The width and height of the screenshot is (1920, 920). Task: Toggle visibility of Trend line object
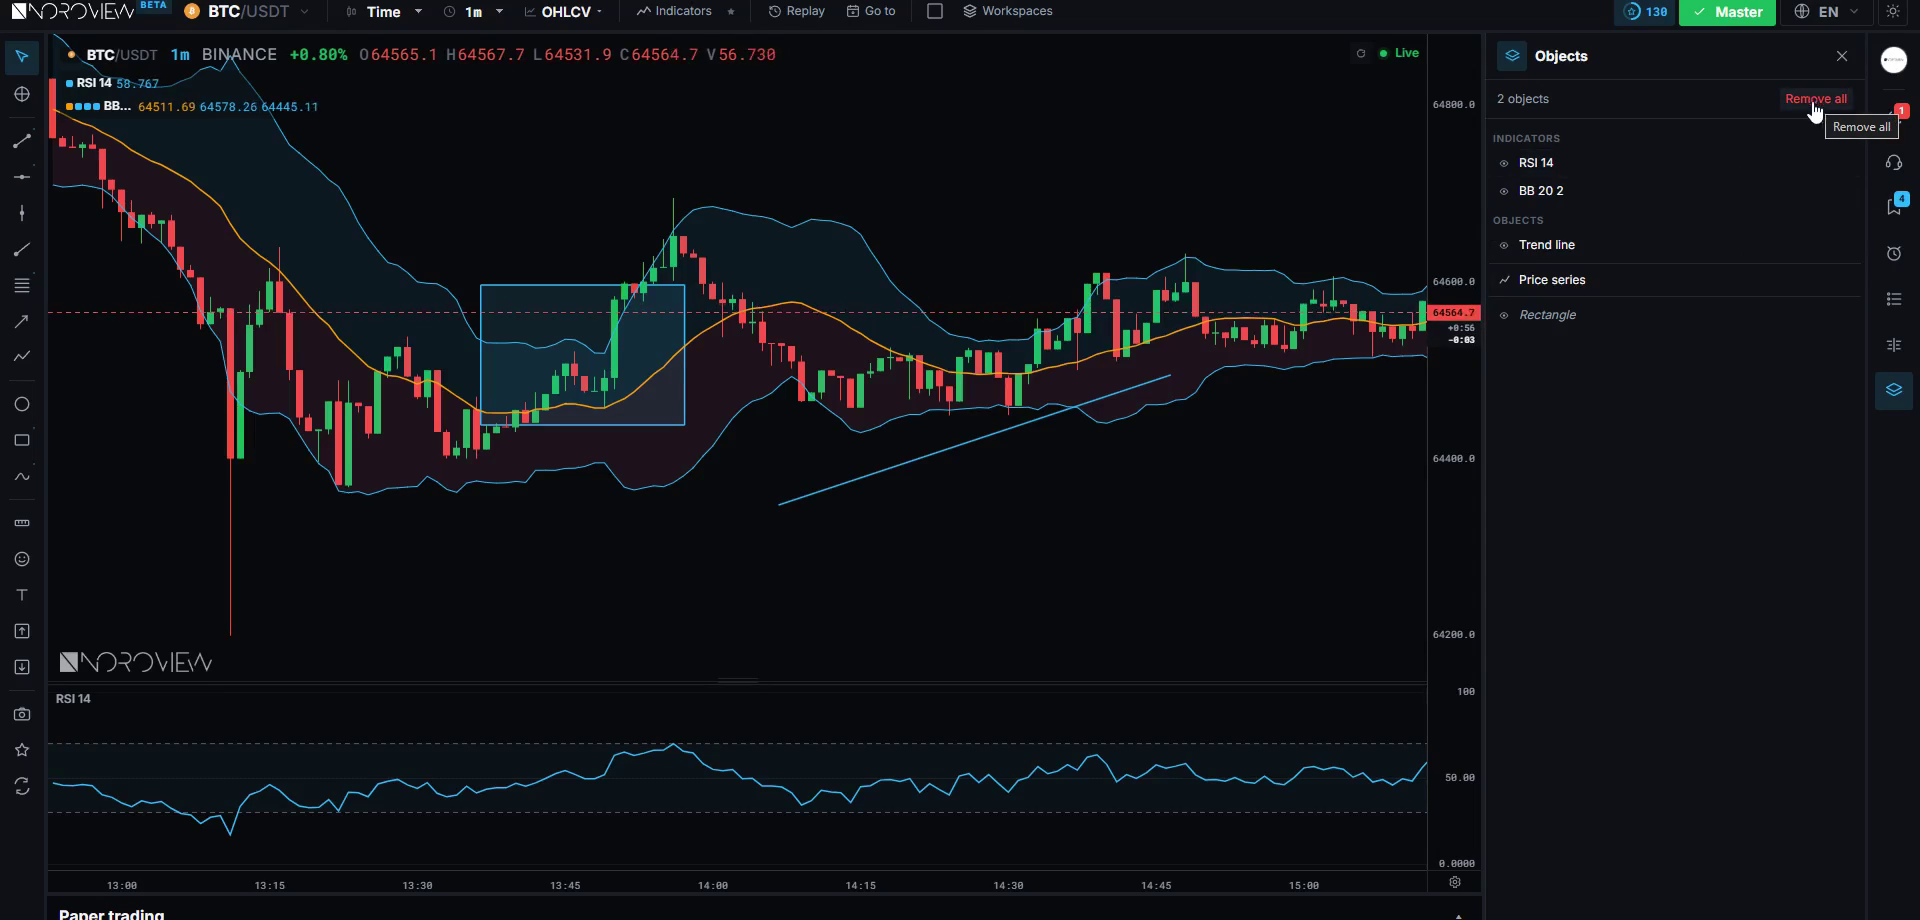coord(1504,245)
